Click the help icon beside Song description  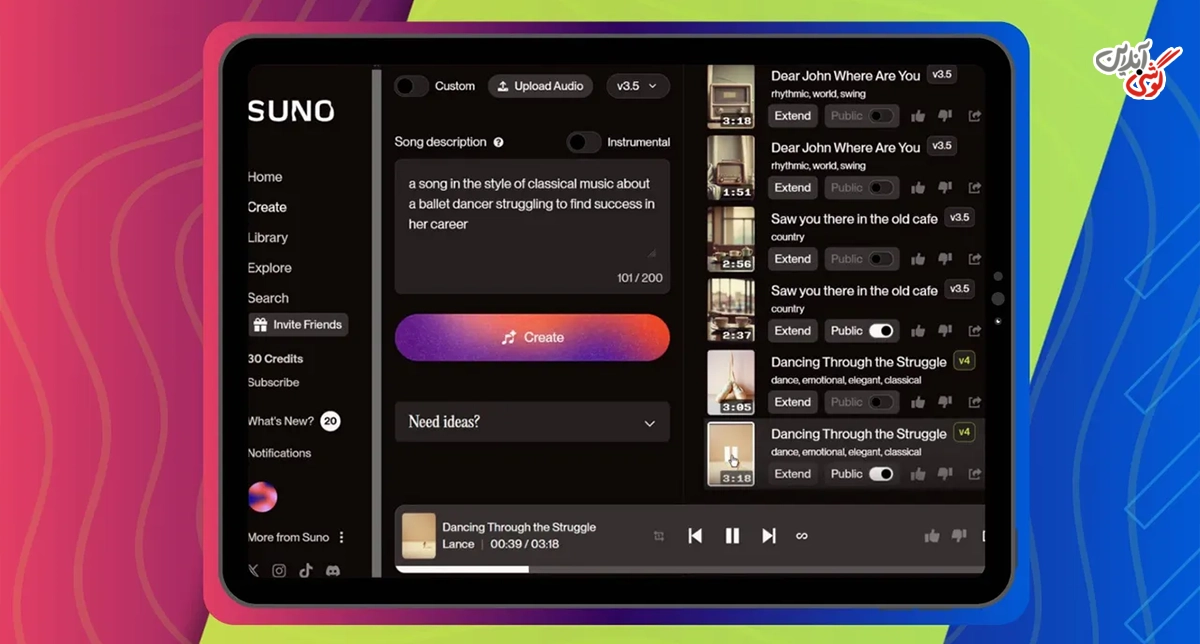(498, 143)
